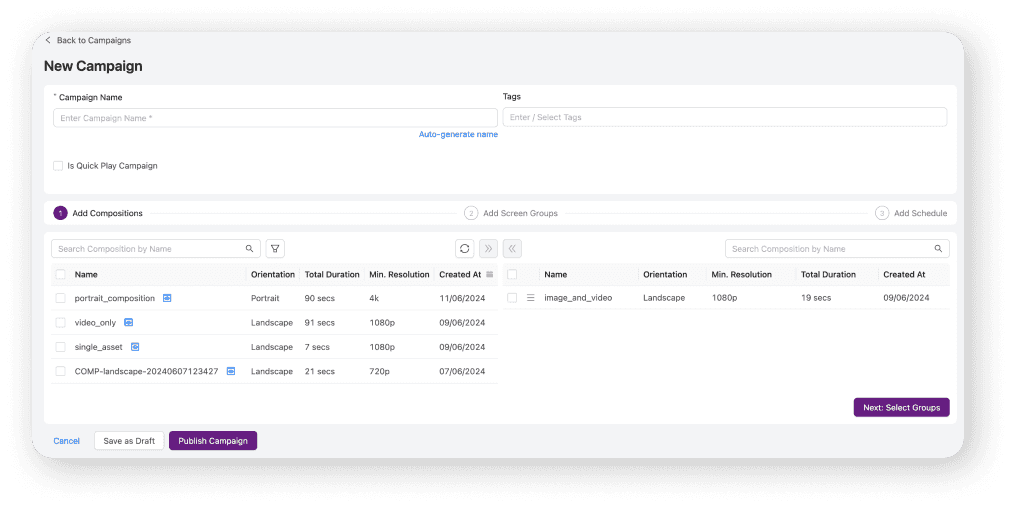Select the image_and_video row checkbox
The width and height of the screenshot is (1012, 506).
(512, 298)
